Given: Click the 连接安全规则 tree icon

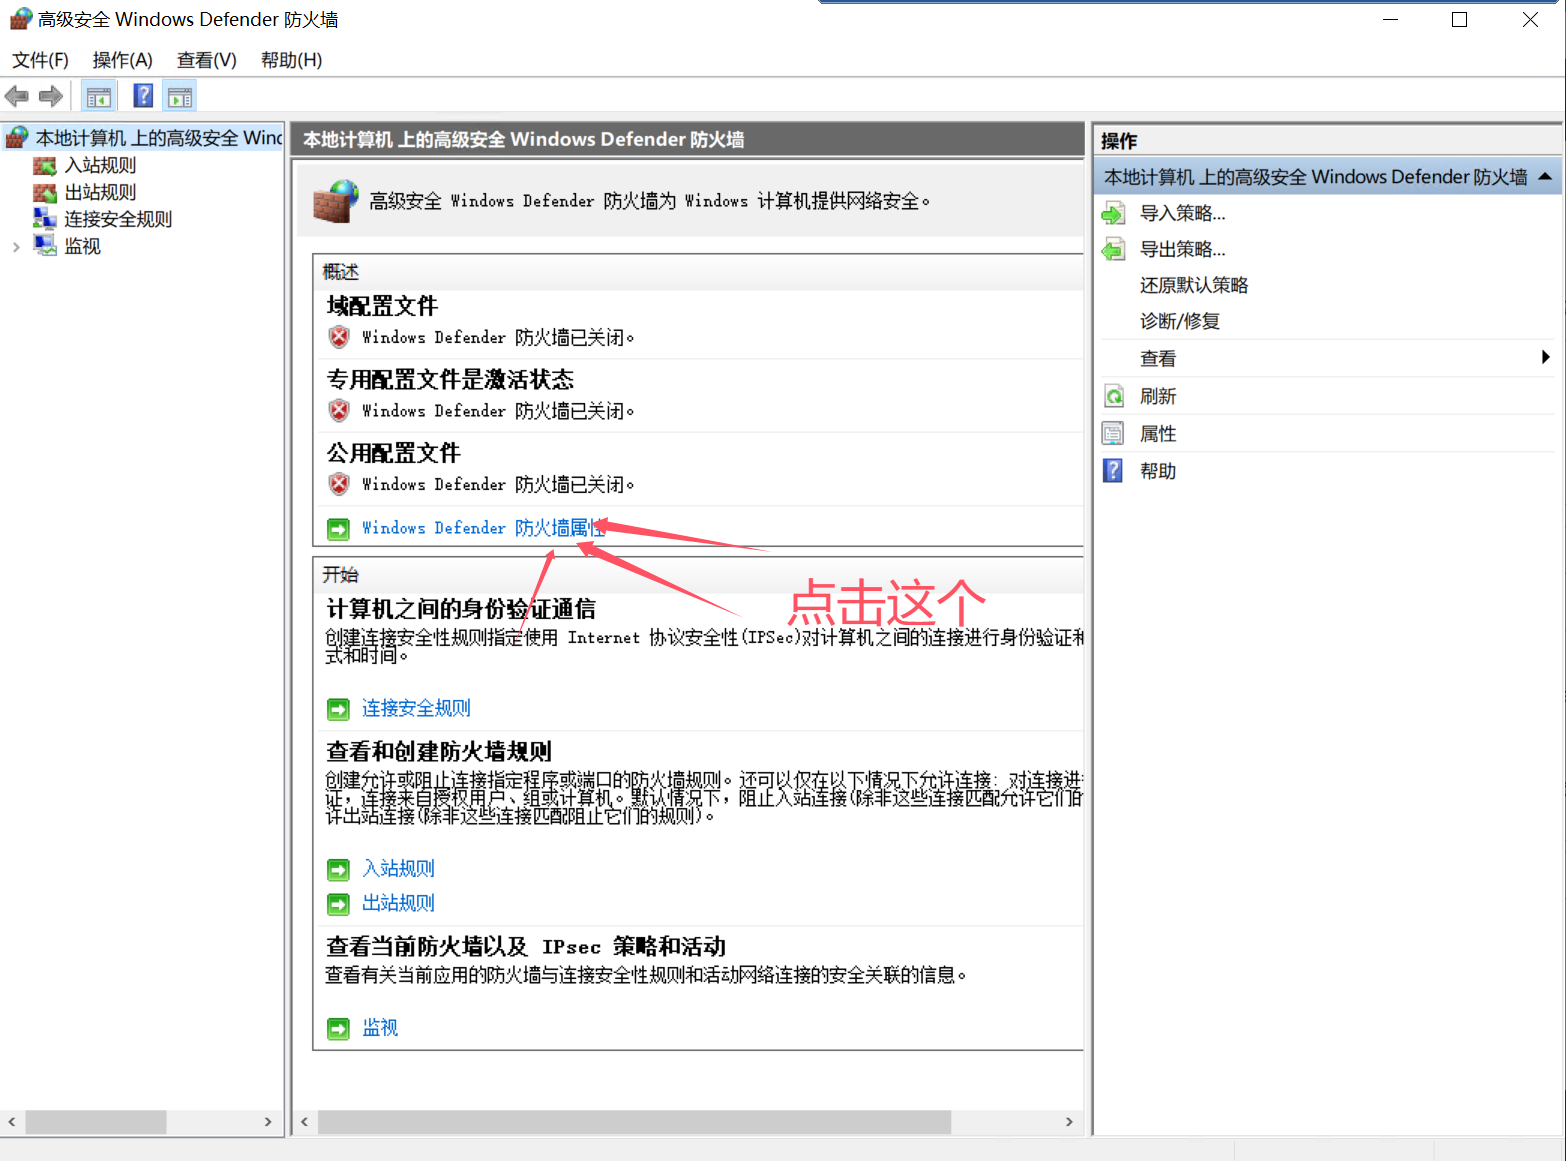Looking at the screenshot, I should click(x=45, y=219).
